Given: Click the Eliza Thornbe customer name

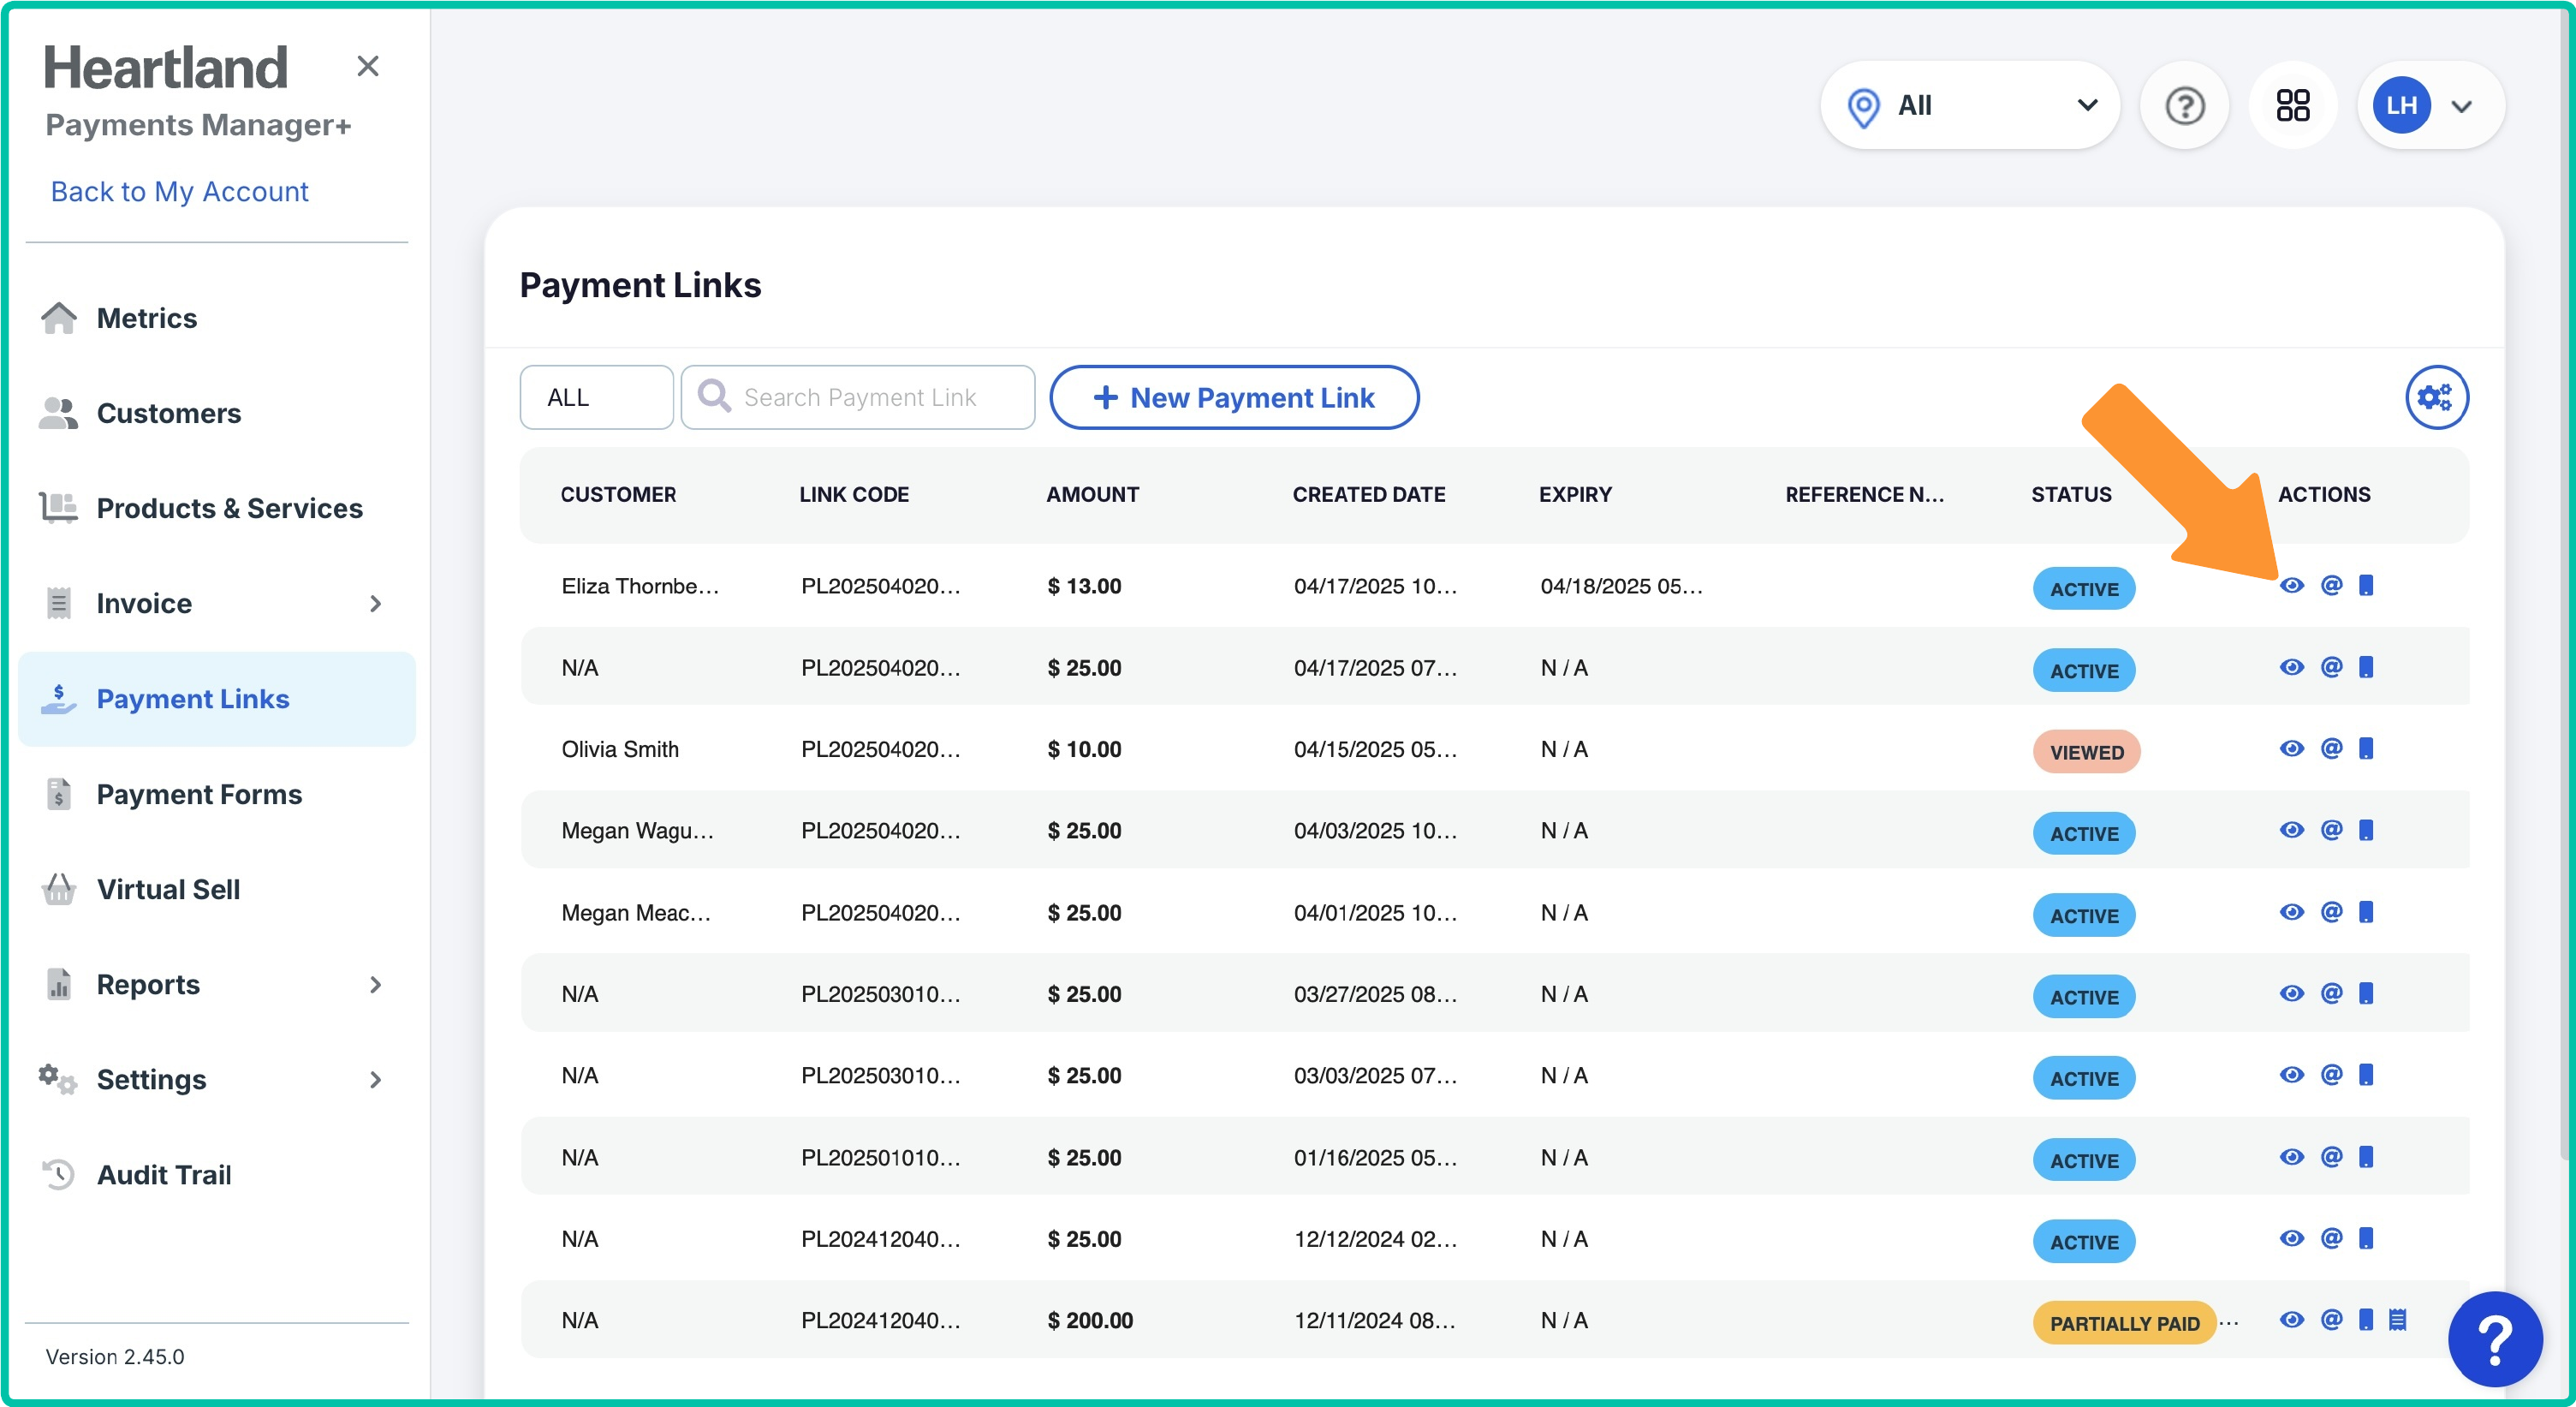Looking at the screenshot, I should [640, 586].
